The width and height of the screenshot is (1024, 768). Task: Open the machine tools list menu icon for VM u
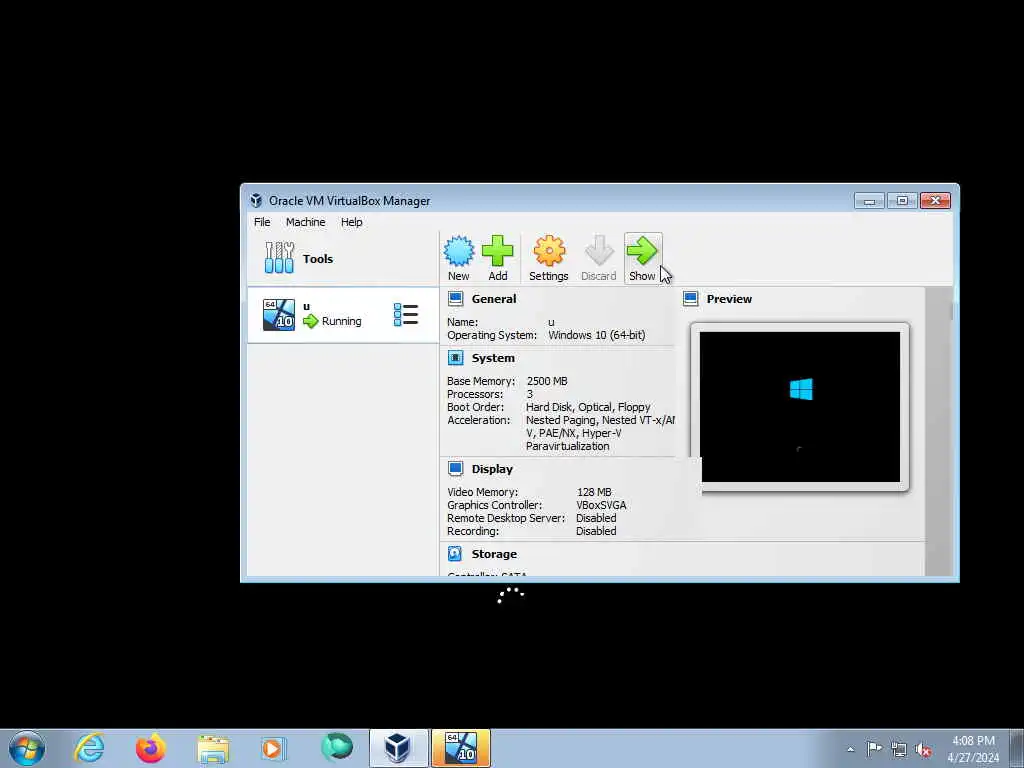coord(406,315)
